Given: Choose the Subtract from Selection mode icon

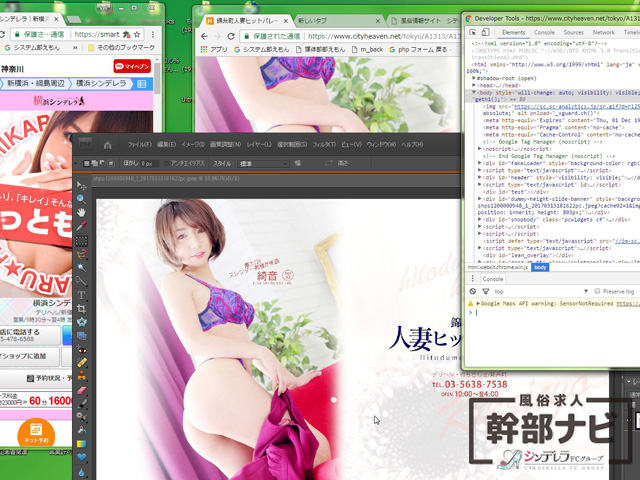Looking at the screenshot, I should click(102, 163).
